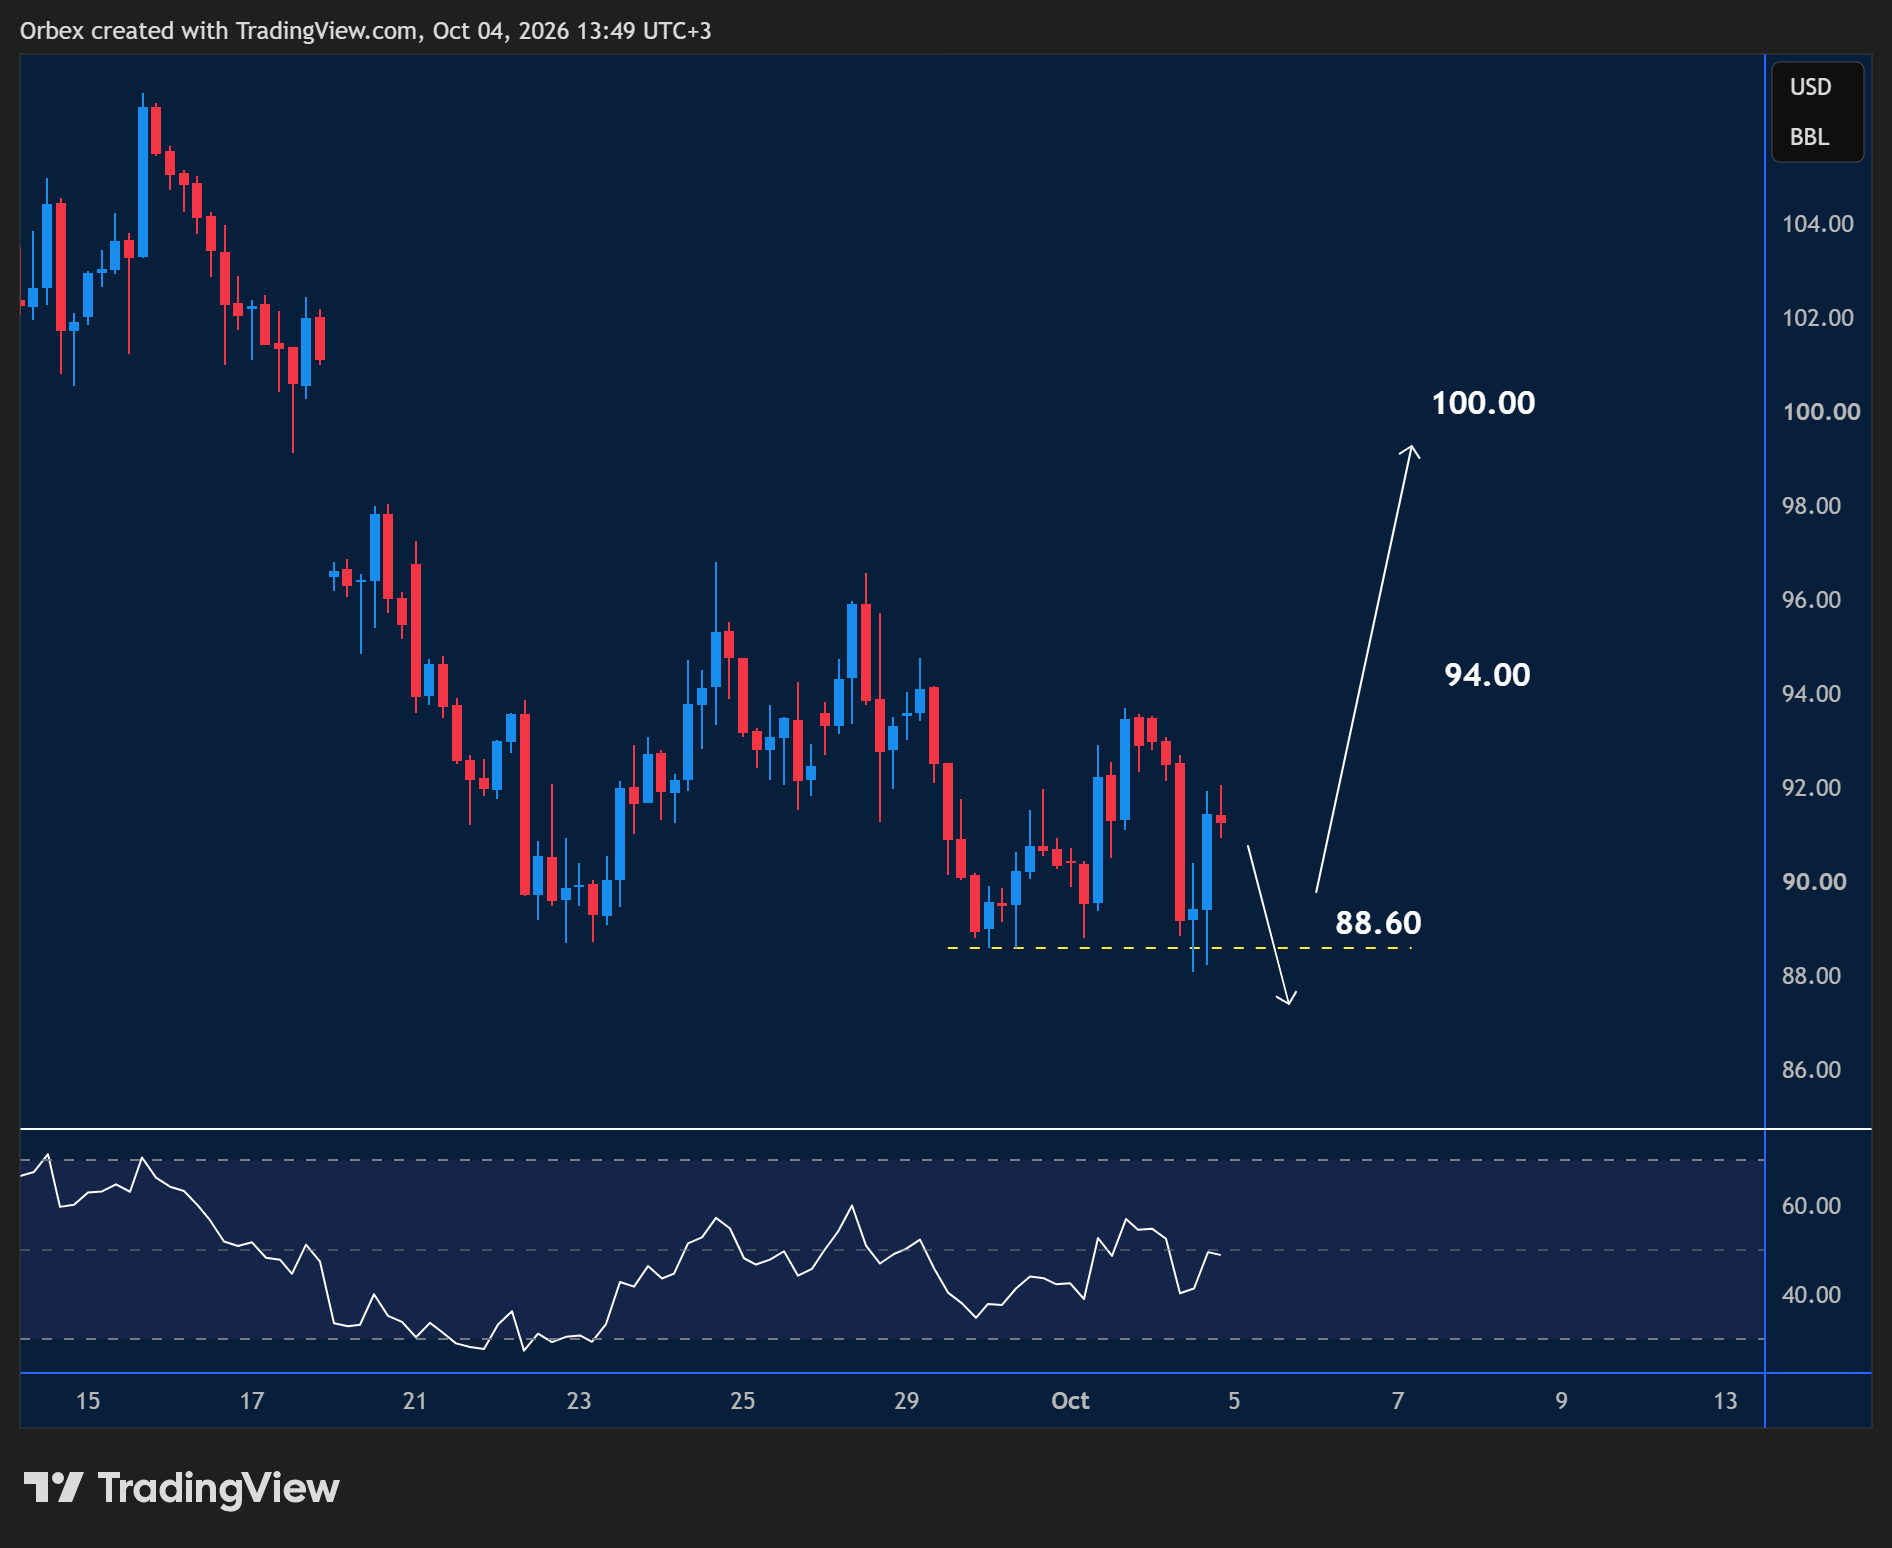Click the 96.00 price axis label
1892x1548 pixels.
tap(1811, 600)
